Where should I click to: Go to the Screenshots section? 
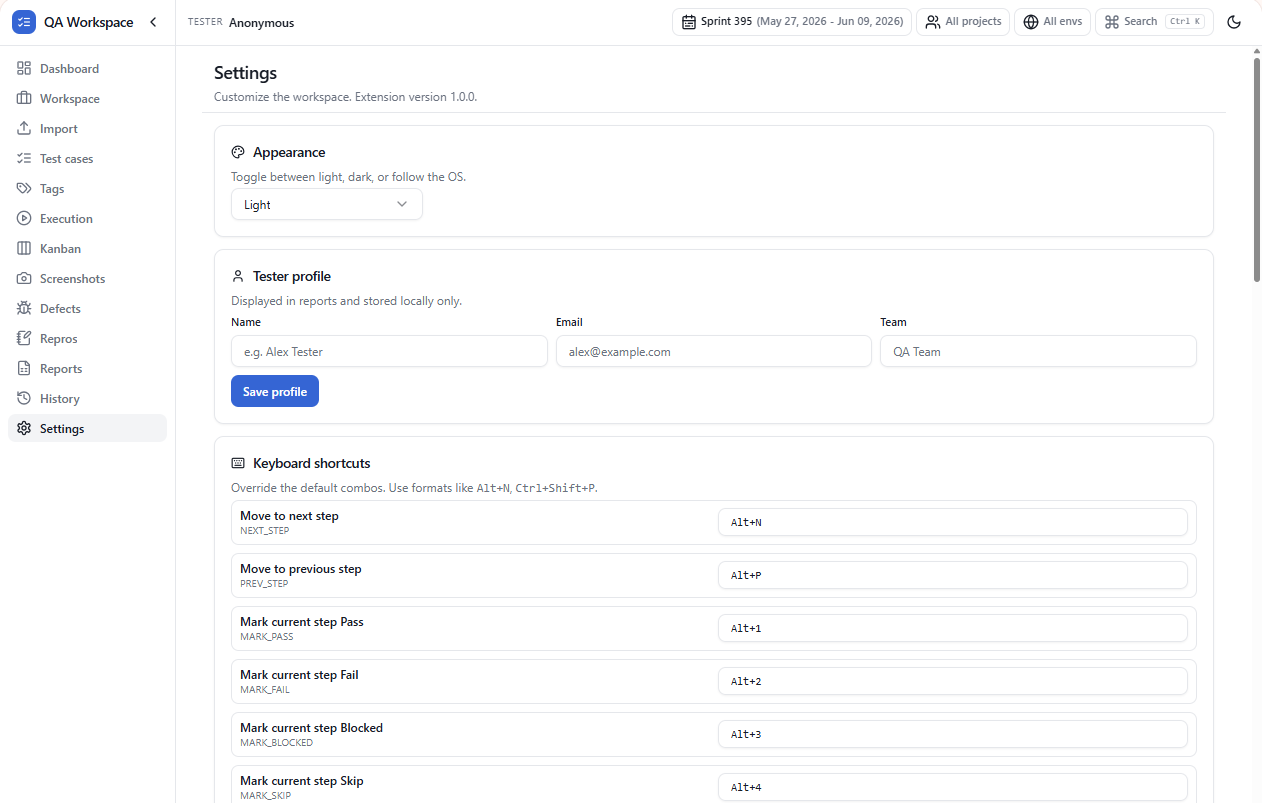[87, 279]
